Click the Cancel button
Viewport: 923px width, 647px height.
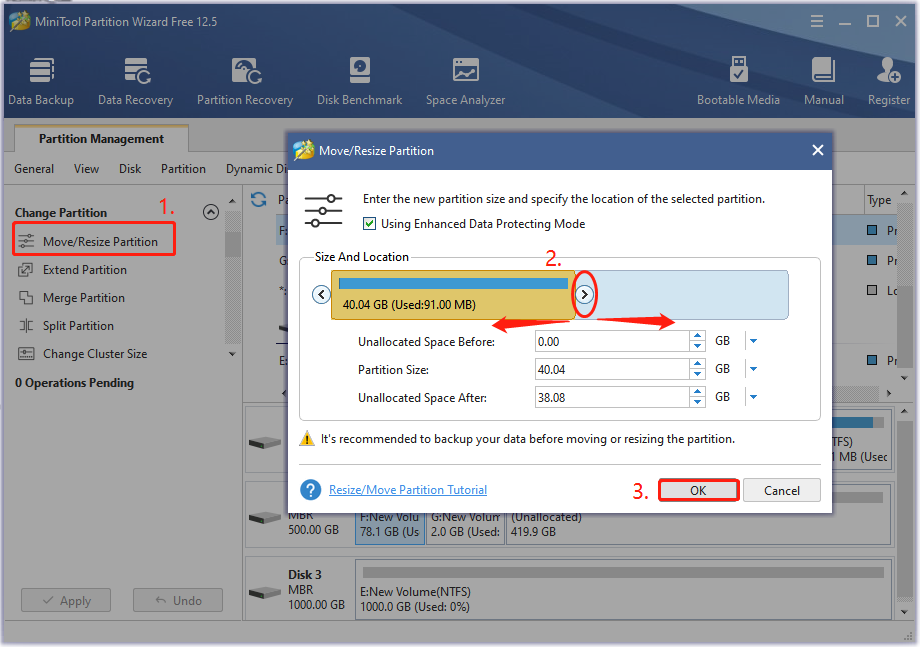click(782, 490)
